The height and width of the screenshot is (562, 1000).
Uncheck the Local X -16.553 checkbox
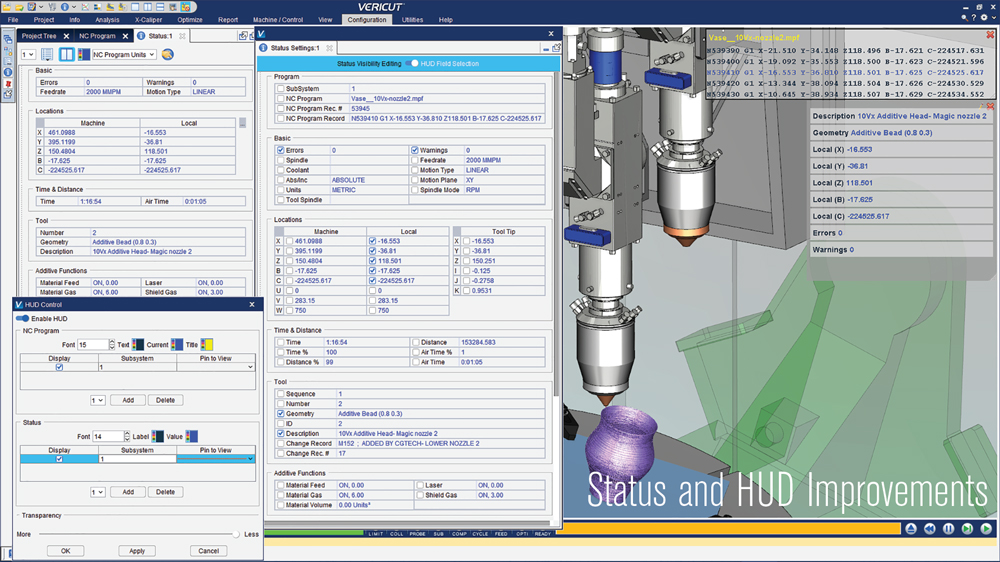pyautogui.click(x=372, y=241)
